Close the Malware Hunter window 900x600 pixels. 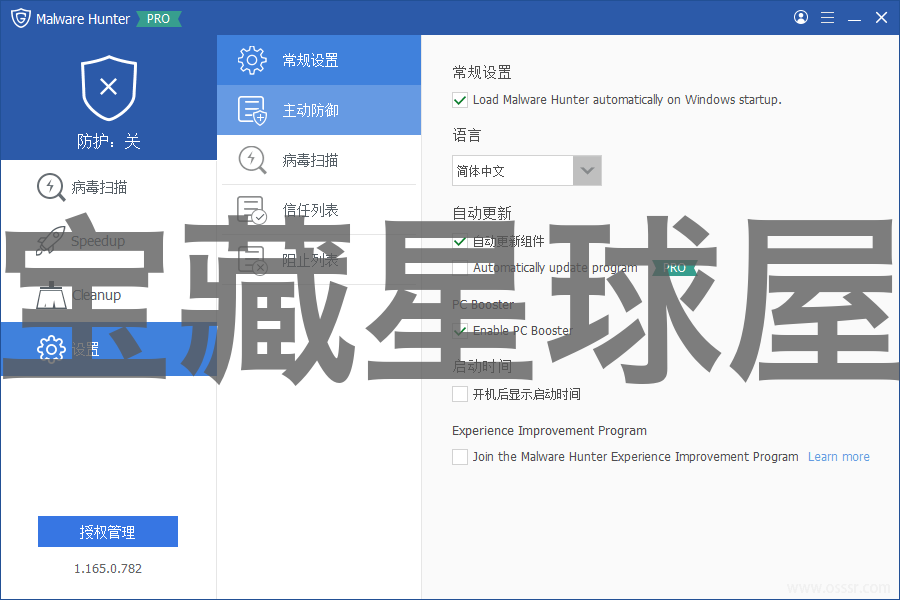(882, 18)
